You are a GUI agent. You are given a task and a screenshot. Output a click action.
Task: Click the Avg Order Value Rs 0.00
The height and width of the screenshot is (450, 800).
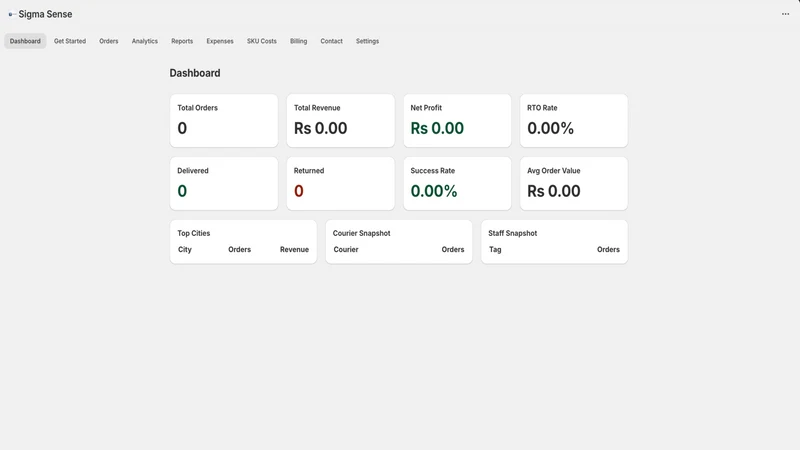pyautogui.click(x=554, y=191)
